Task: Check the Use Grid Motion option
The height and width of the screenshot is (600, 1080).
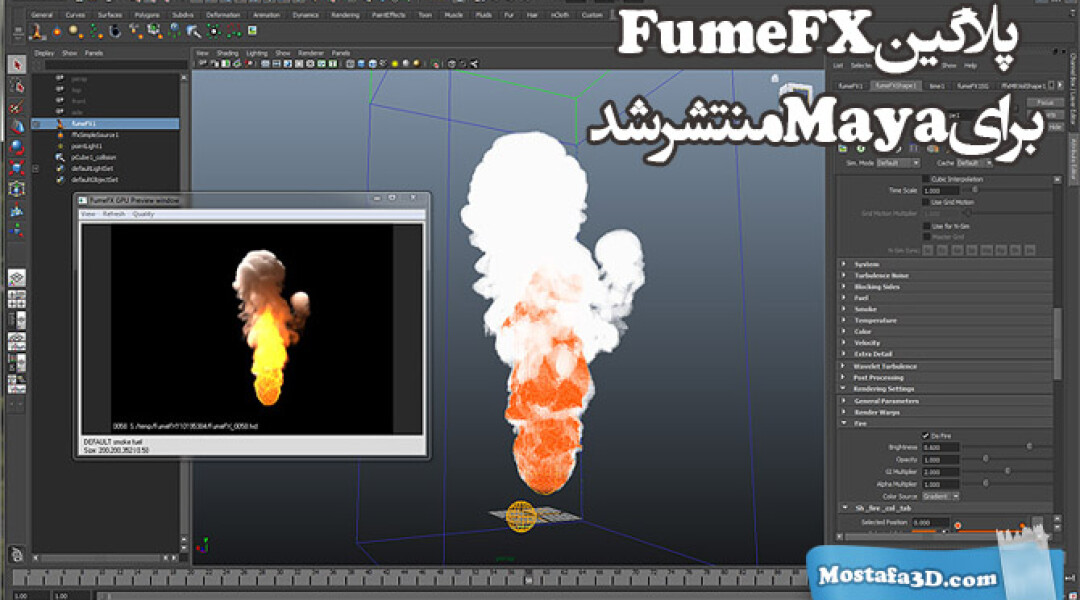Action: pos(925,202)
